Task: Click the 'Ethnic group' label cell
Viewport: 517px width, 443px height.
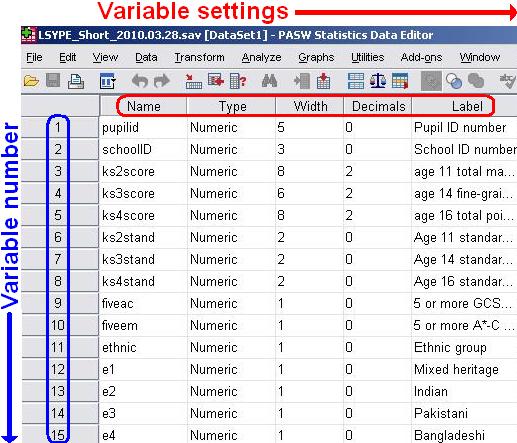Action: click(465, 347)
